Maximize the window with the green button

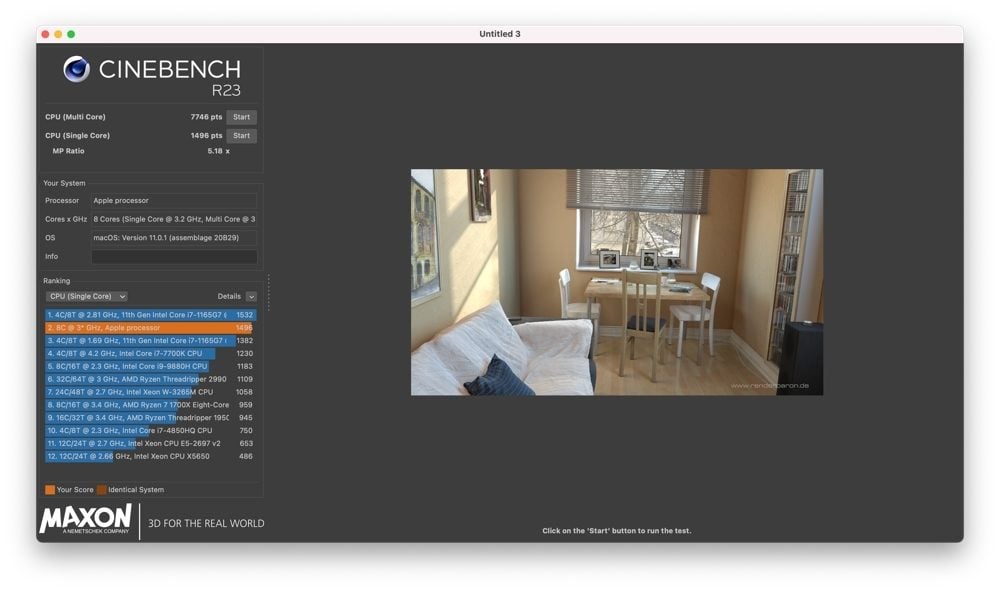71,34
